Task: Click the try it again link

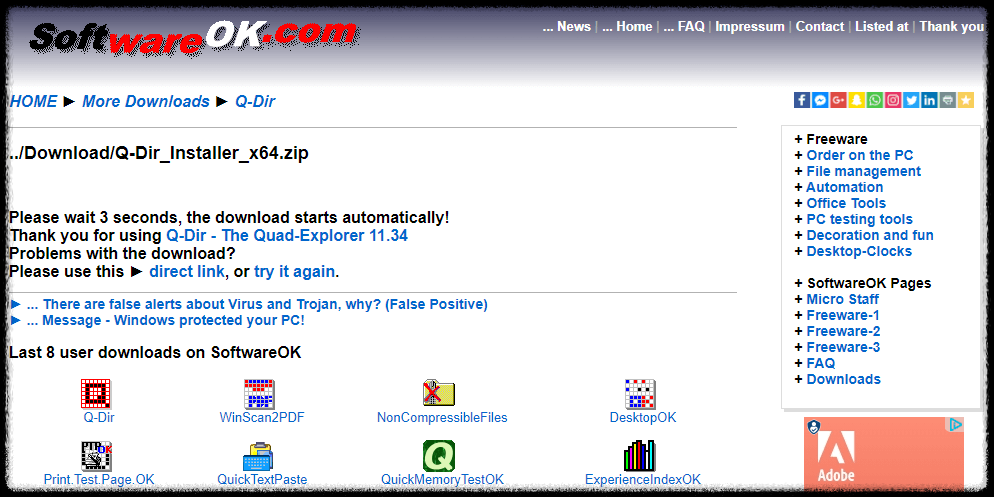Action: (x=294, y=272)
